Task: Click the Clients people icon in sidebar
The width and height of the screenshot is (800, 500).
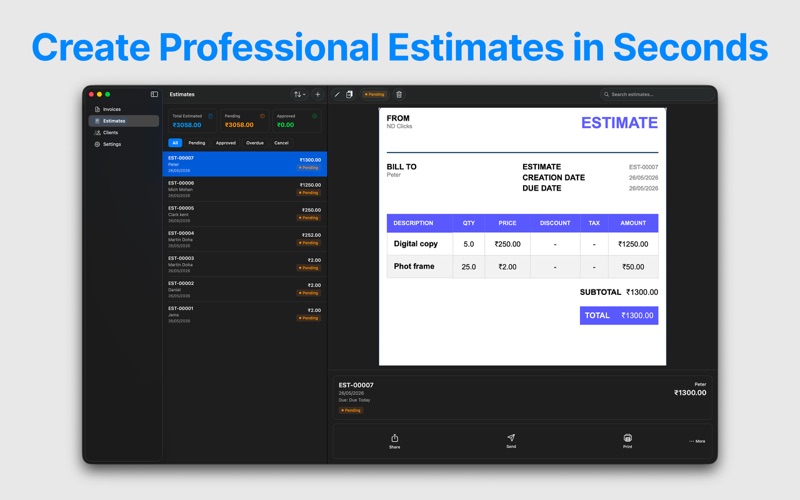Action: tap(97, 133)
